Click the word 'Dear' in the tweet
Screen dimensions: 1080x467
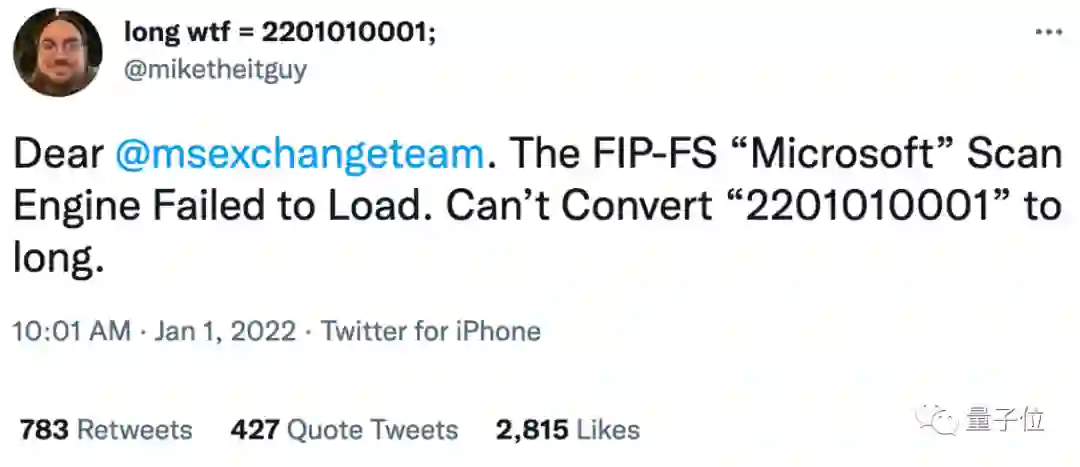click(58, 156)
